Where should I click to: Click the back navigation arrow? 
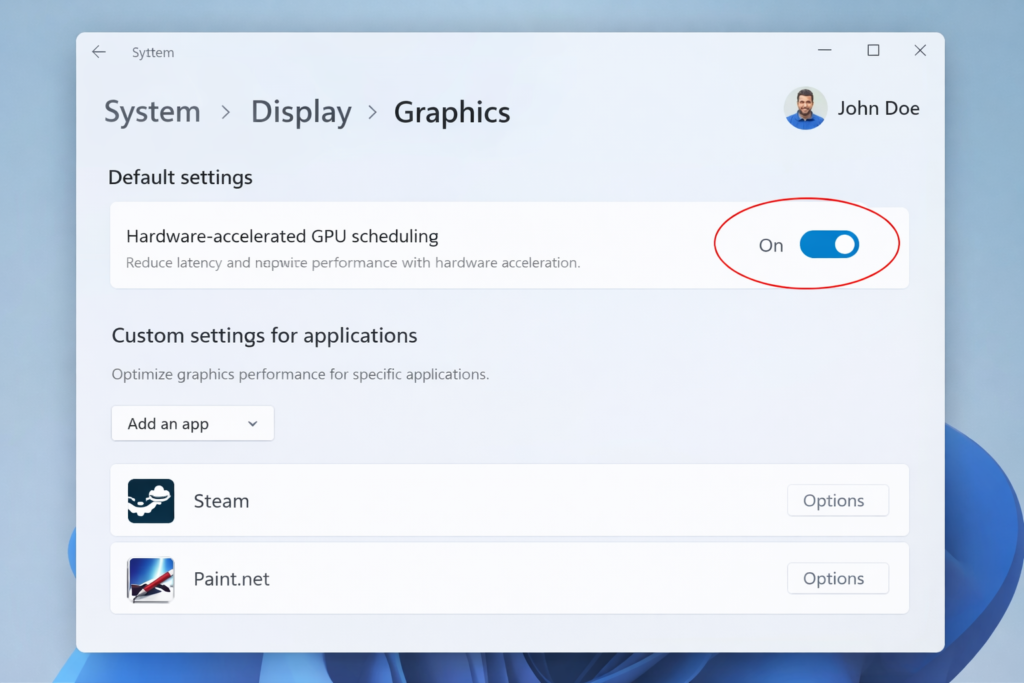coord(97,51)
